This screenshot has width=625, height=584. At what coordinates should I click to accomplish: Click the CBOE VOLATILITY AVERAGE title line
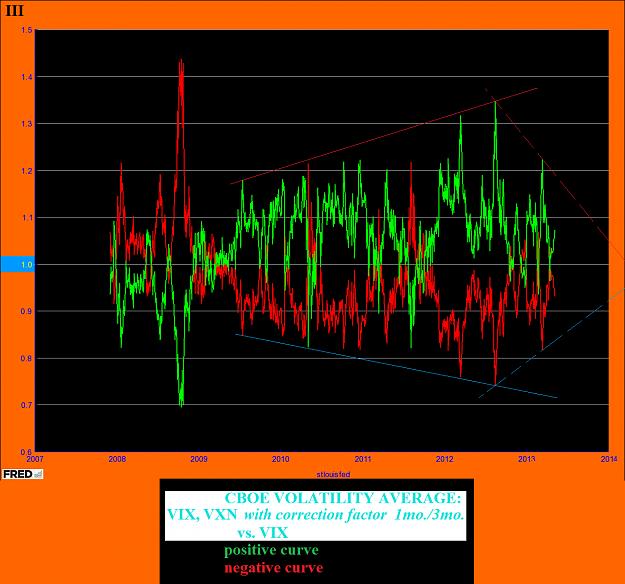[x=343, y=498]
